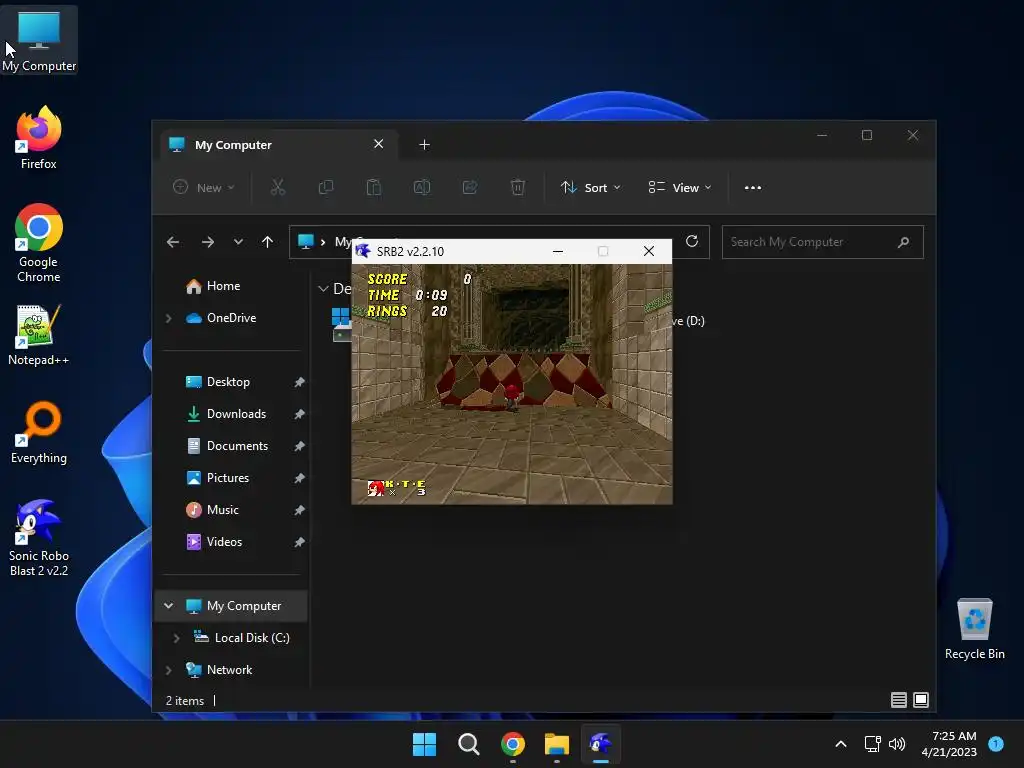Screen dimensions: 1024x768
Task: Click inside the SRB2 game view
Action: [512, 384]
